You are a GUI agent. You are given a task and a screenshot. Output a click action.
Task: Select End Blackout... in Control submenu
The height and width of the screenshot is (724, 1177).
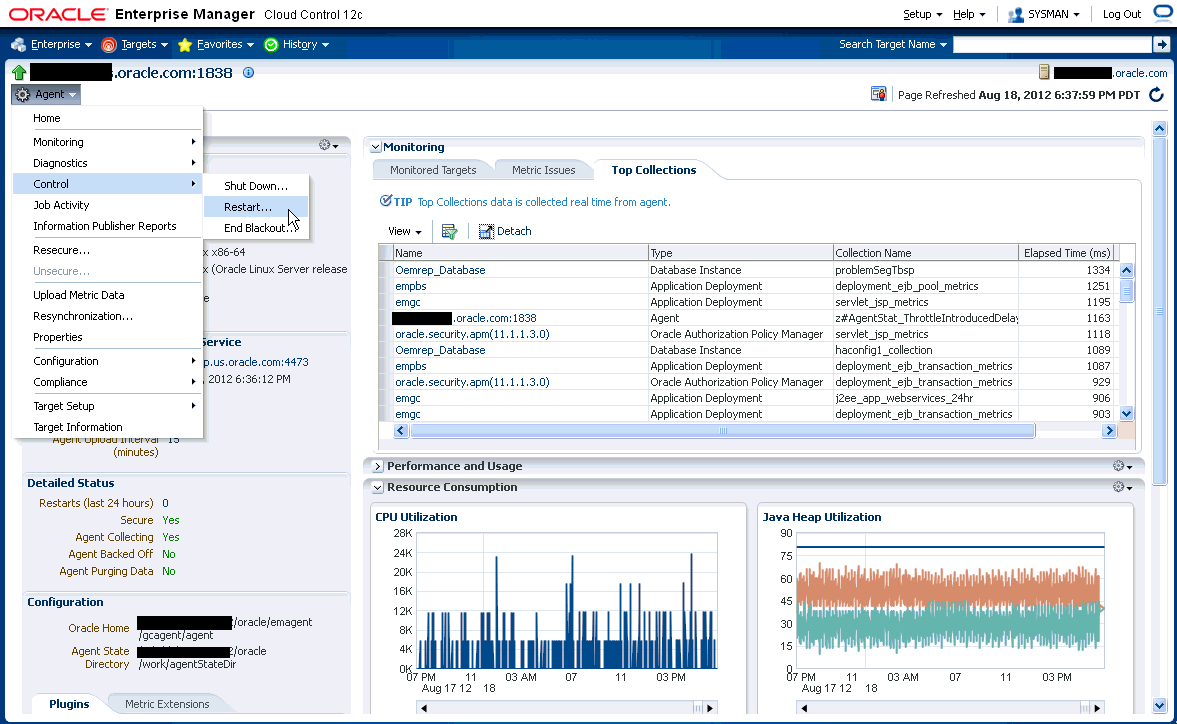coord(256,228)
